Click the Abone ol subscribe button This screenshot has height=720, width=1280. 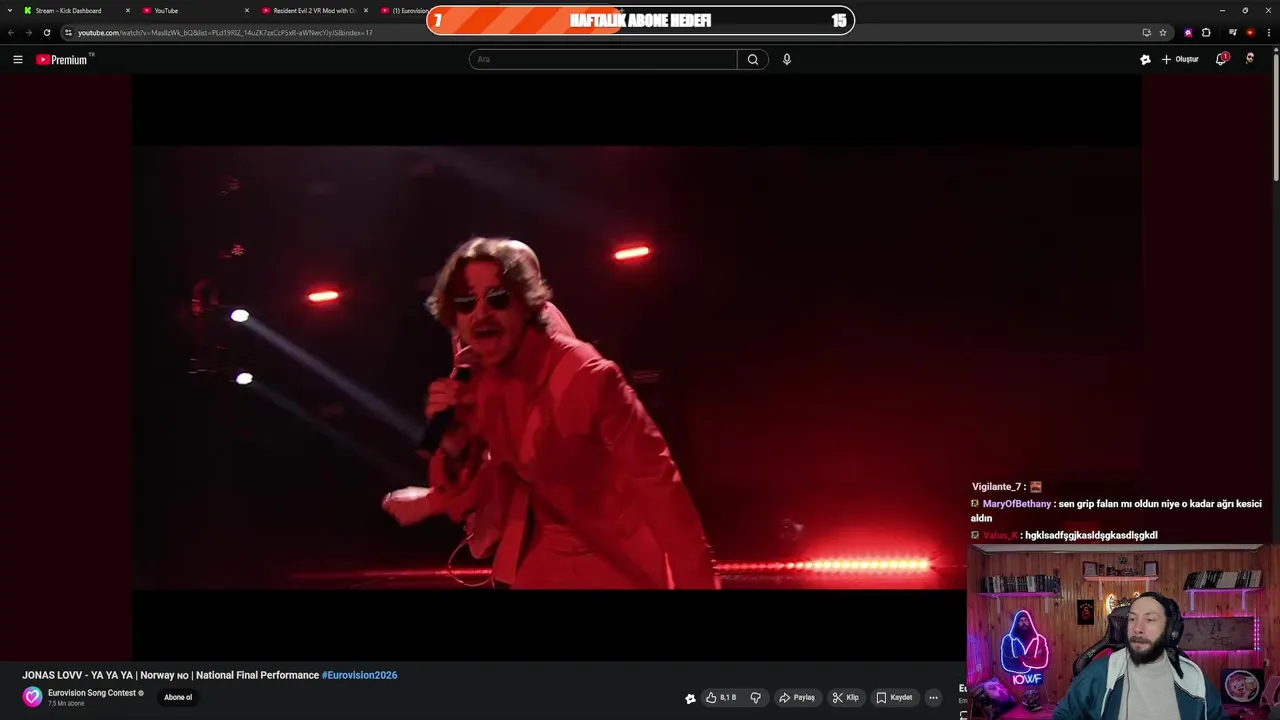coord(178,698)
